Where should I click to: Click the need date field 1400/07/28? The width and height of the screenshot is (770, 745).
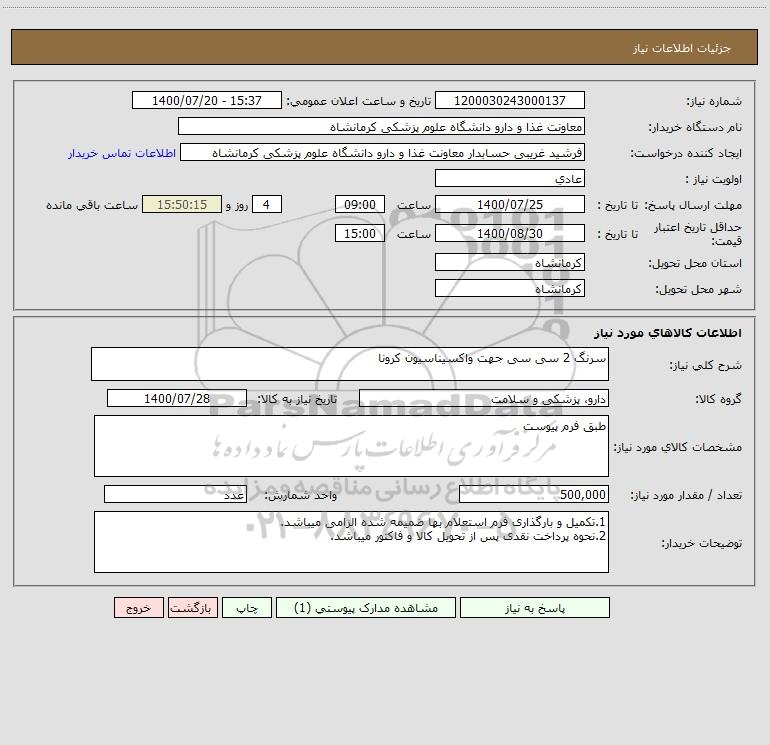(177, 398)
